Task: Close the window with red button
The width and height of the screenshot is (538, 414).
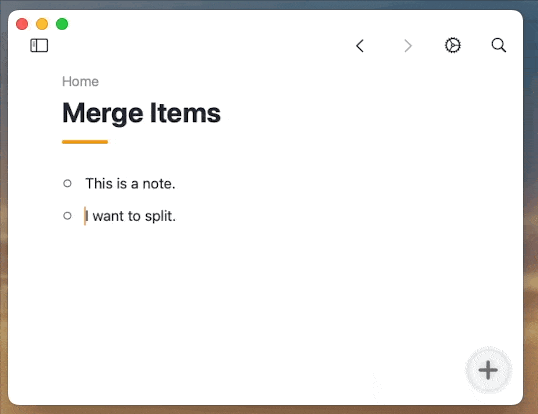Action: [x=22, y=24]
